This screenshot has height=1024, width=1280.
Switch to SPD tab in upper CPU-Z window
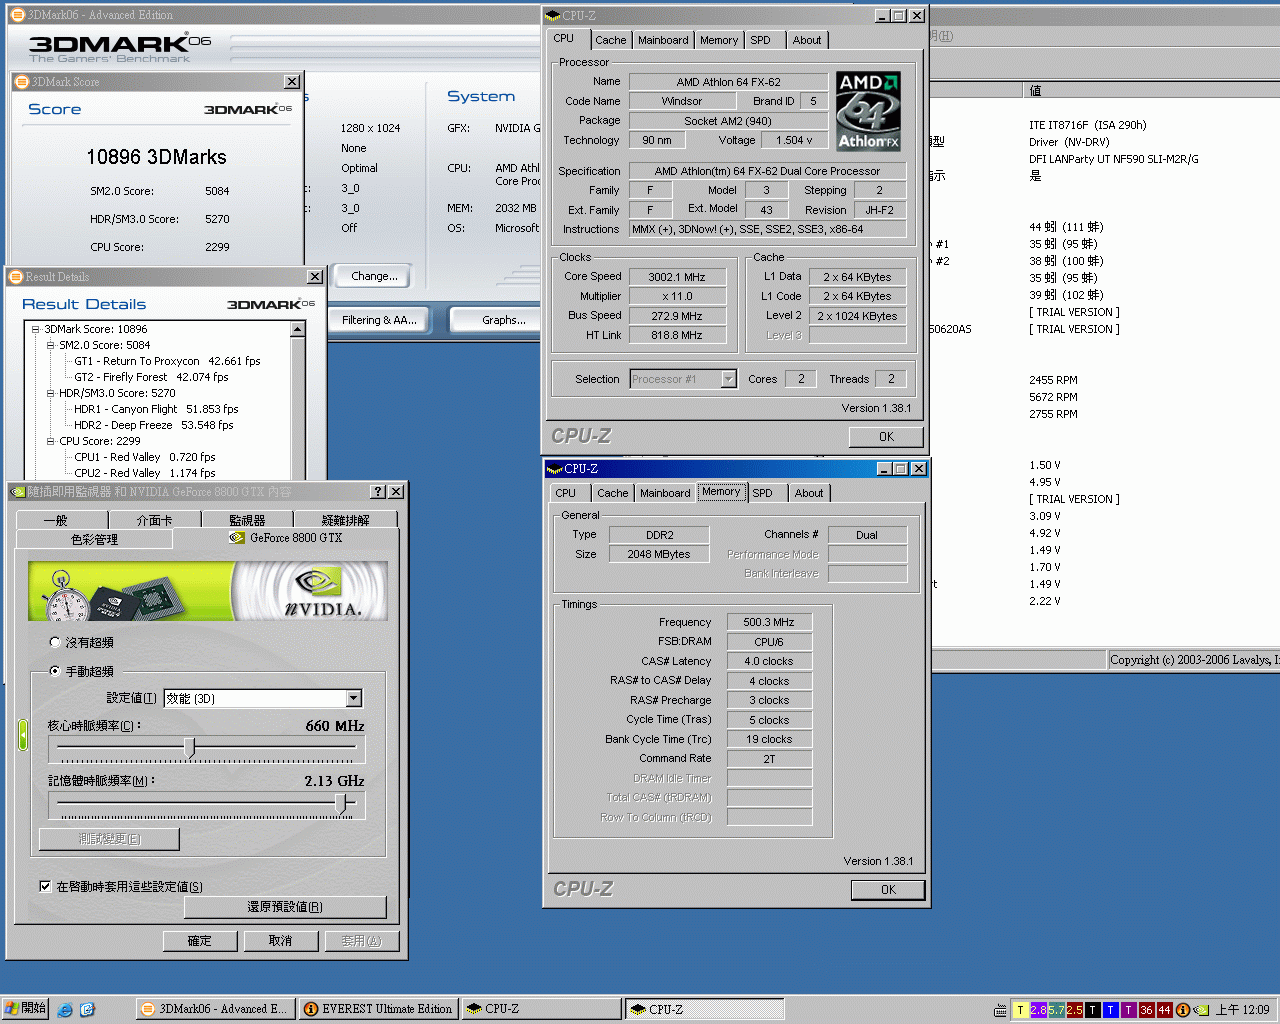pyautogui.click(x=761, y=41)
